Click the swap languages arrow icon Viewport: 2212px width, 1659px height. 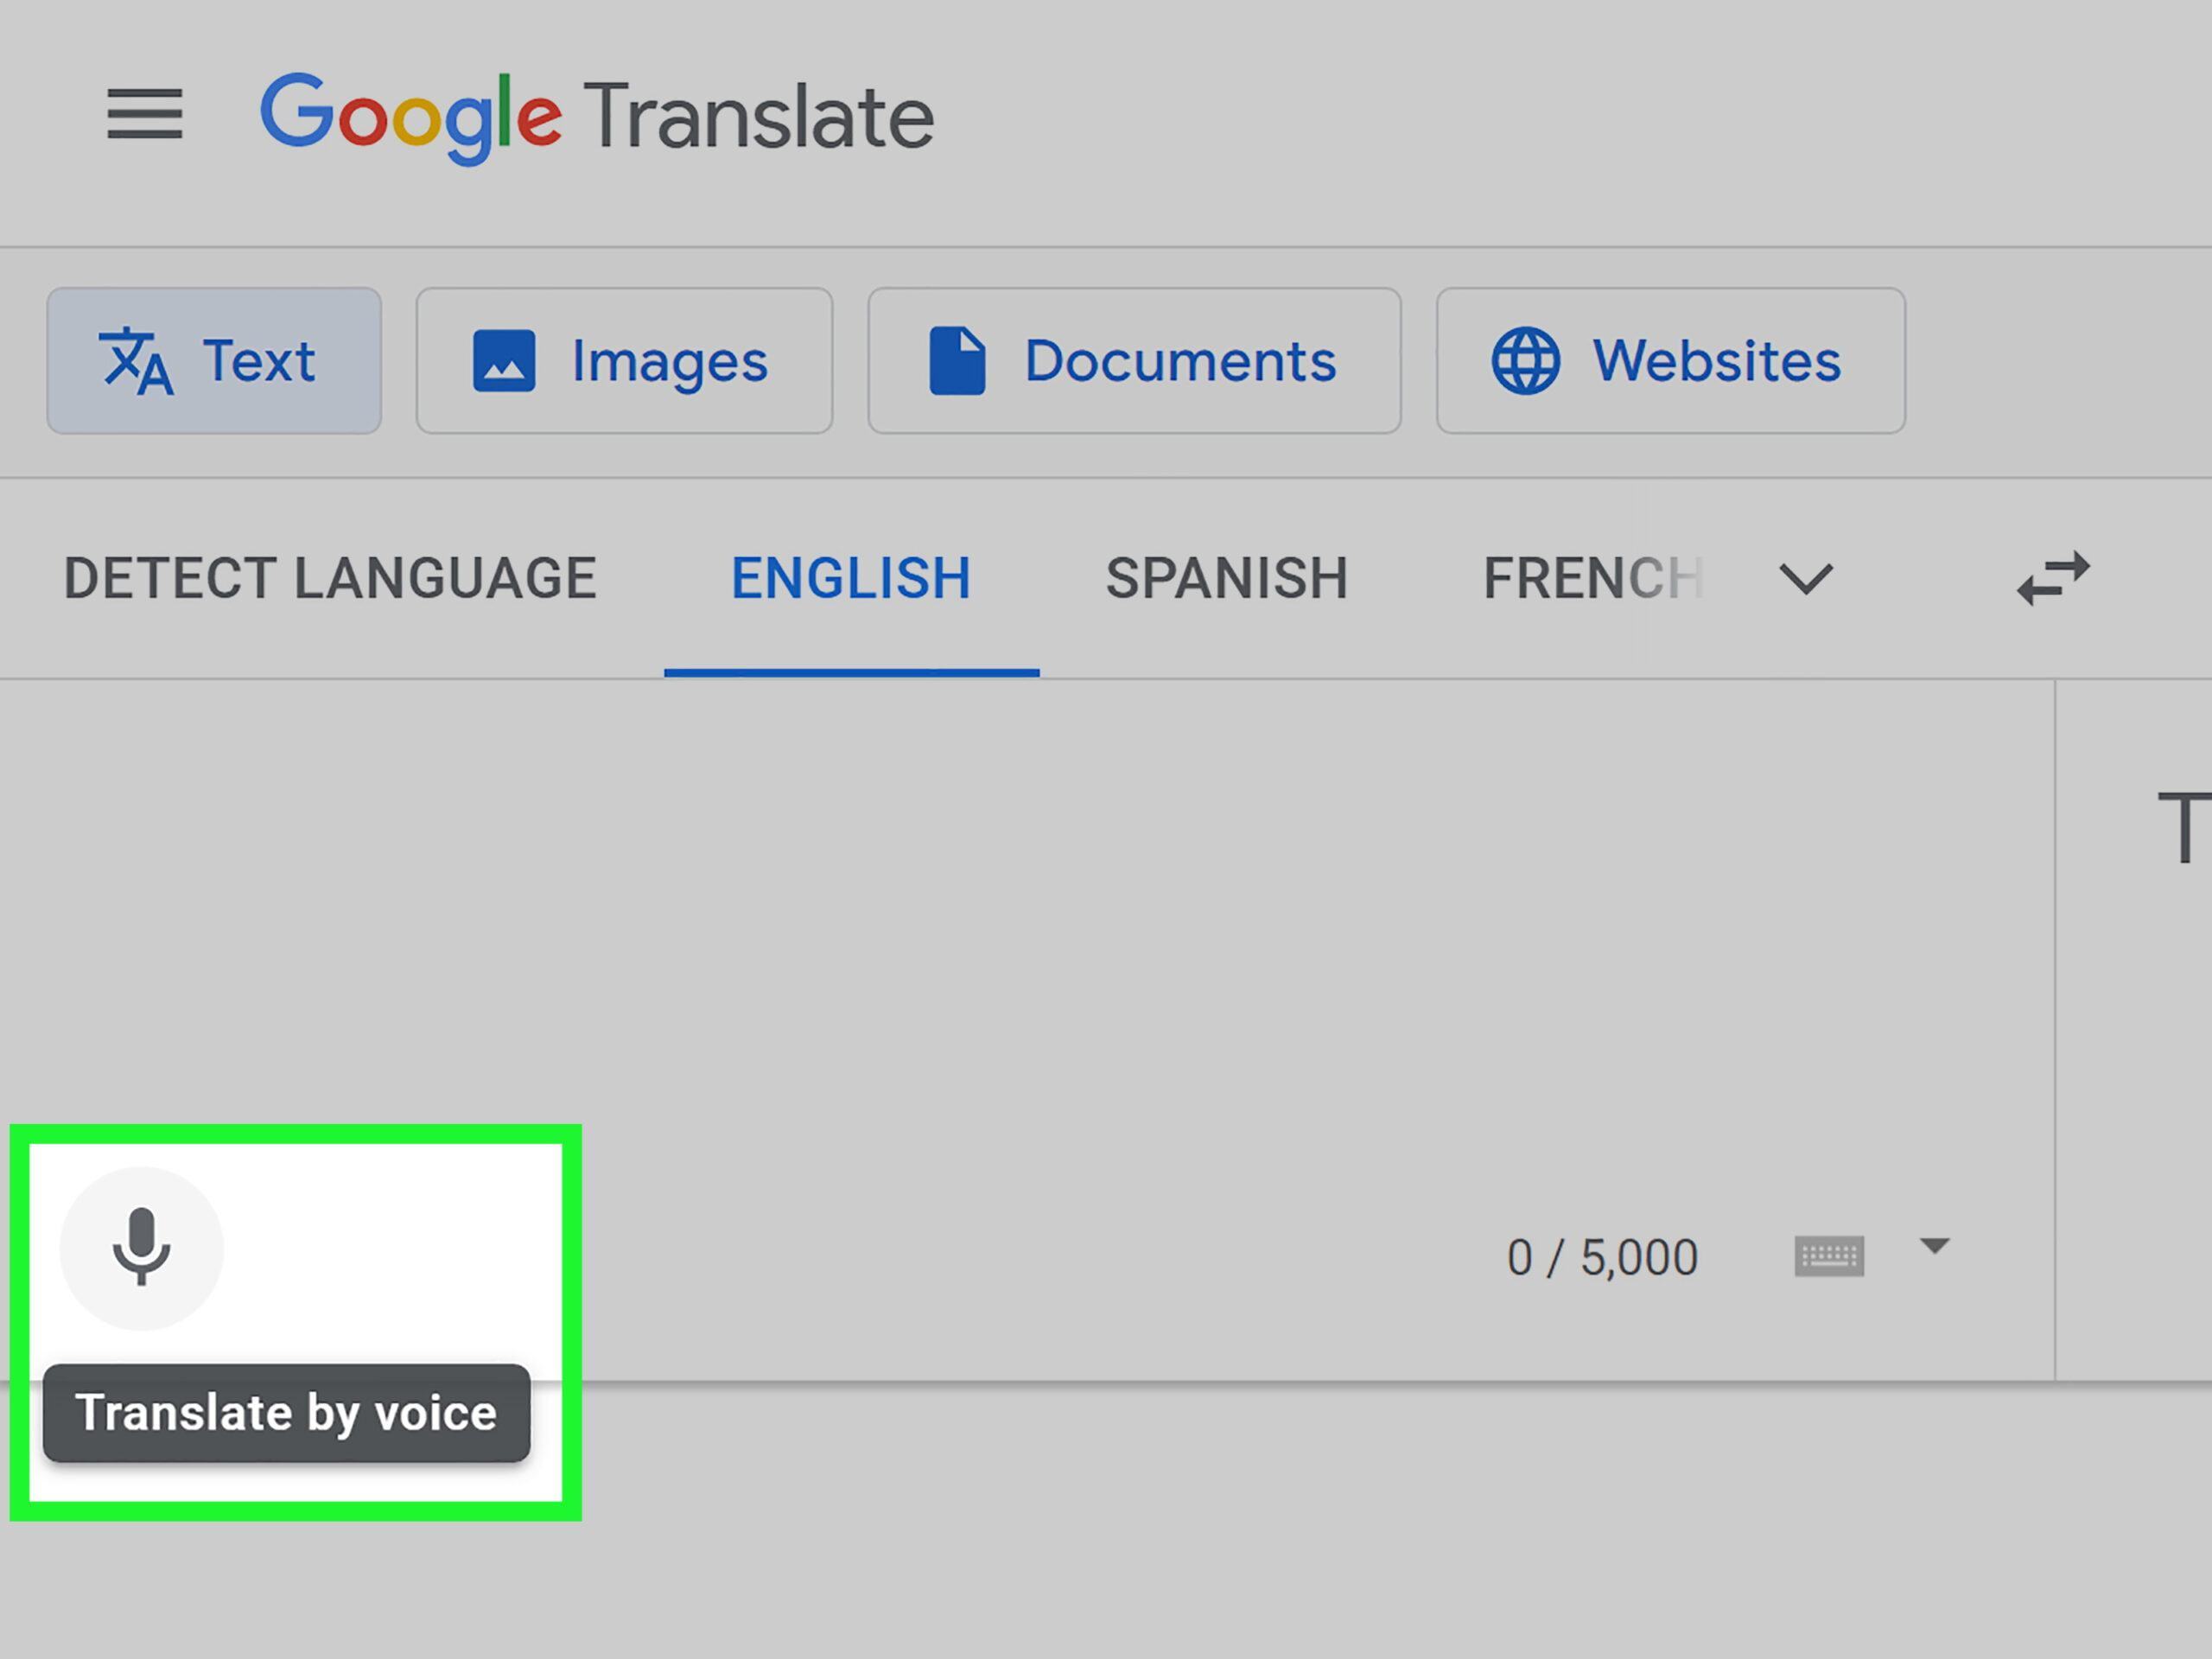point(2052,577)
